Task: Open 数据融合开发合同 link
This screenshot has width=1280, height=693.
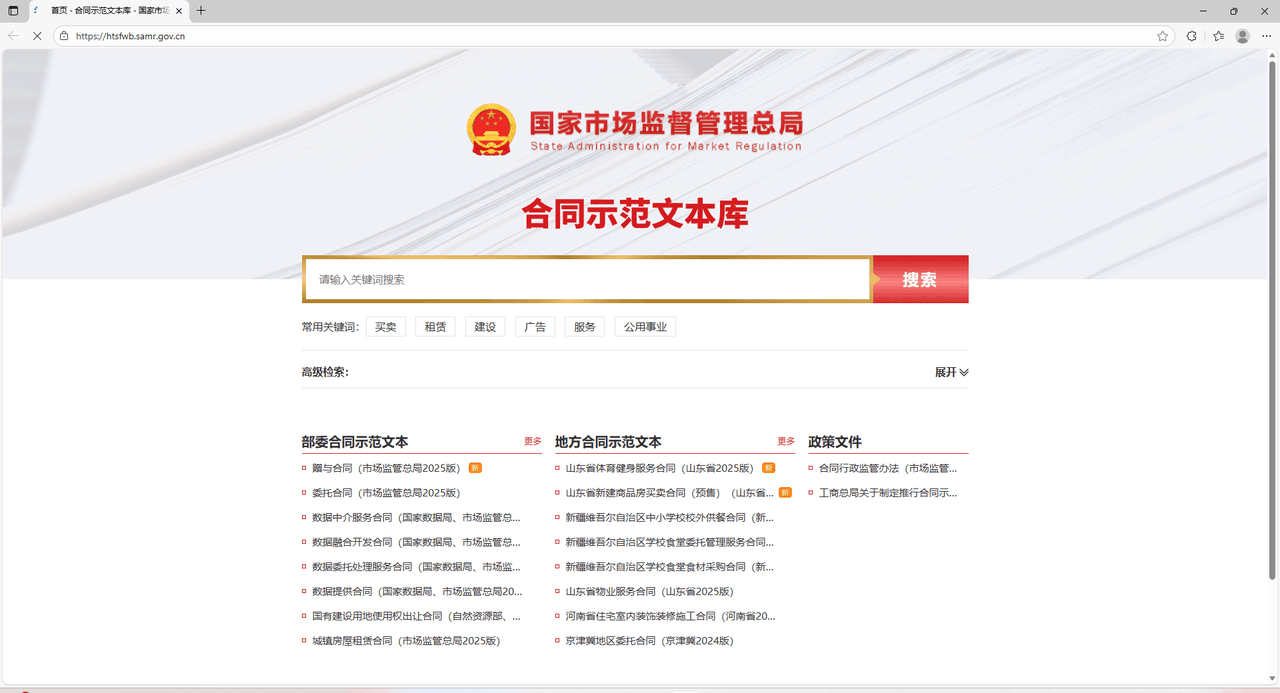Action: (x=417, y=542)
